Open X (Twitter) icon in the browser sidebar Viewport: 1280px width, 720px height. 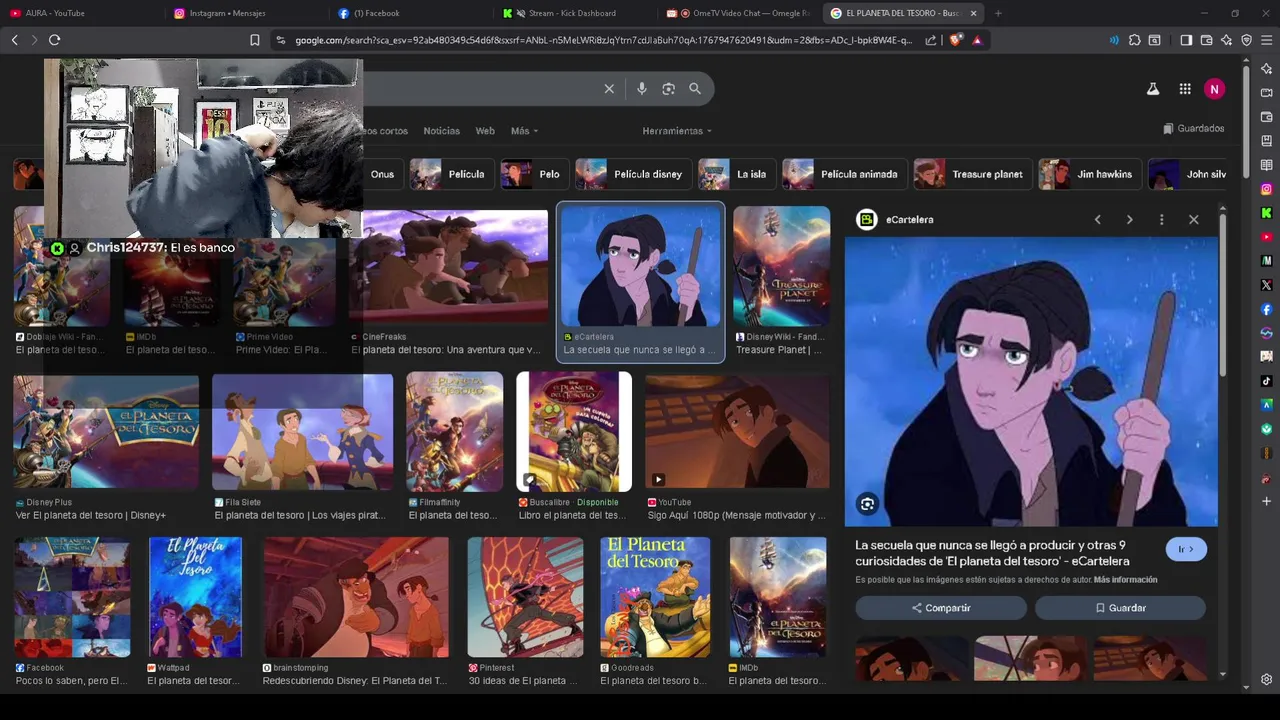[1266, 285]
